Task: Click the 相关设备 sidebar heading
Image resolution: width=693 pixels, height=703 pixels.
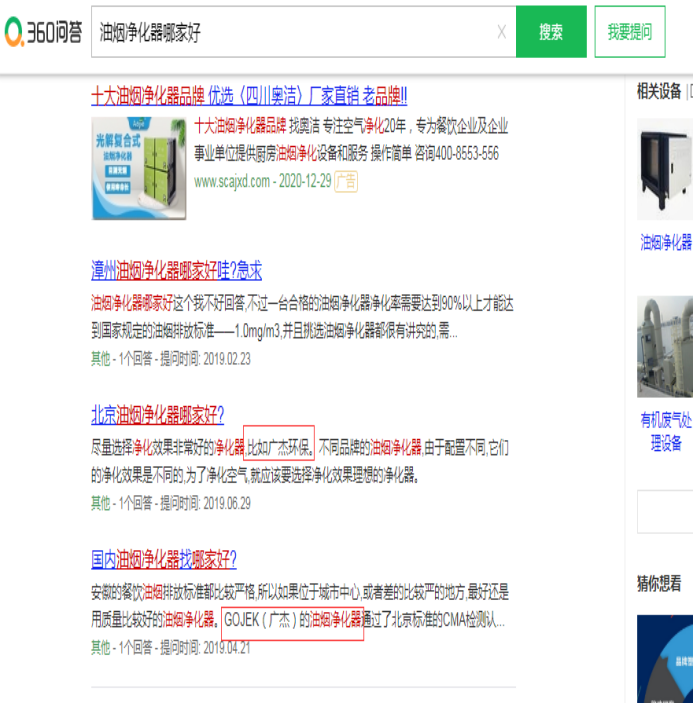Action: (x=659, y=91)
